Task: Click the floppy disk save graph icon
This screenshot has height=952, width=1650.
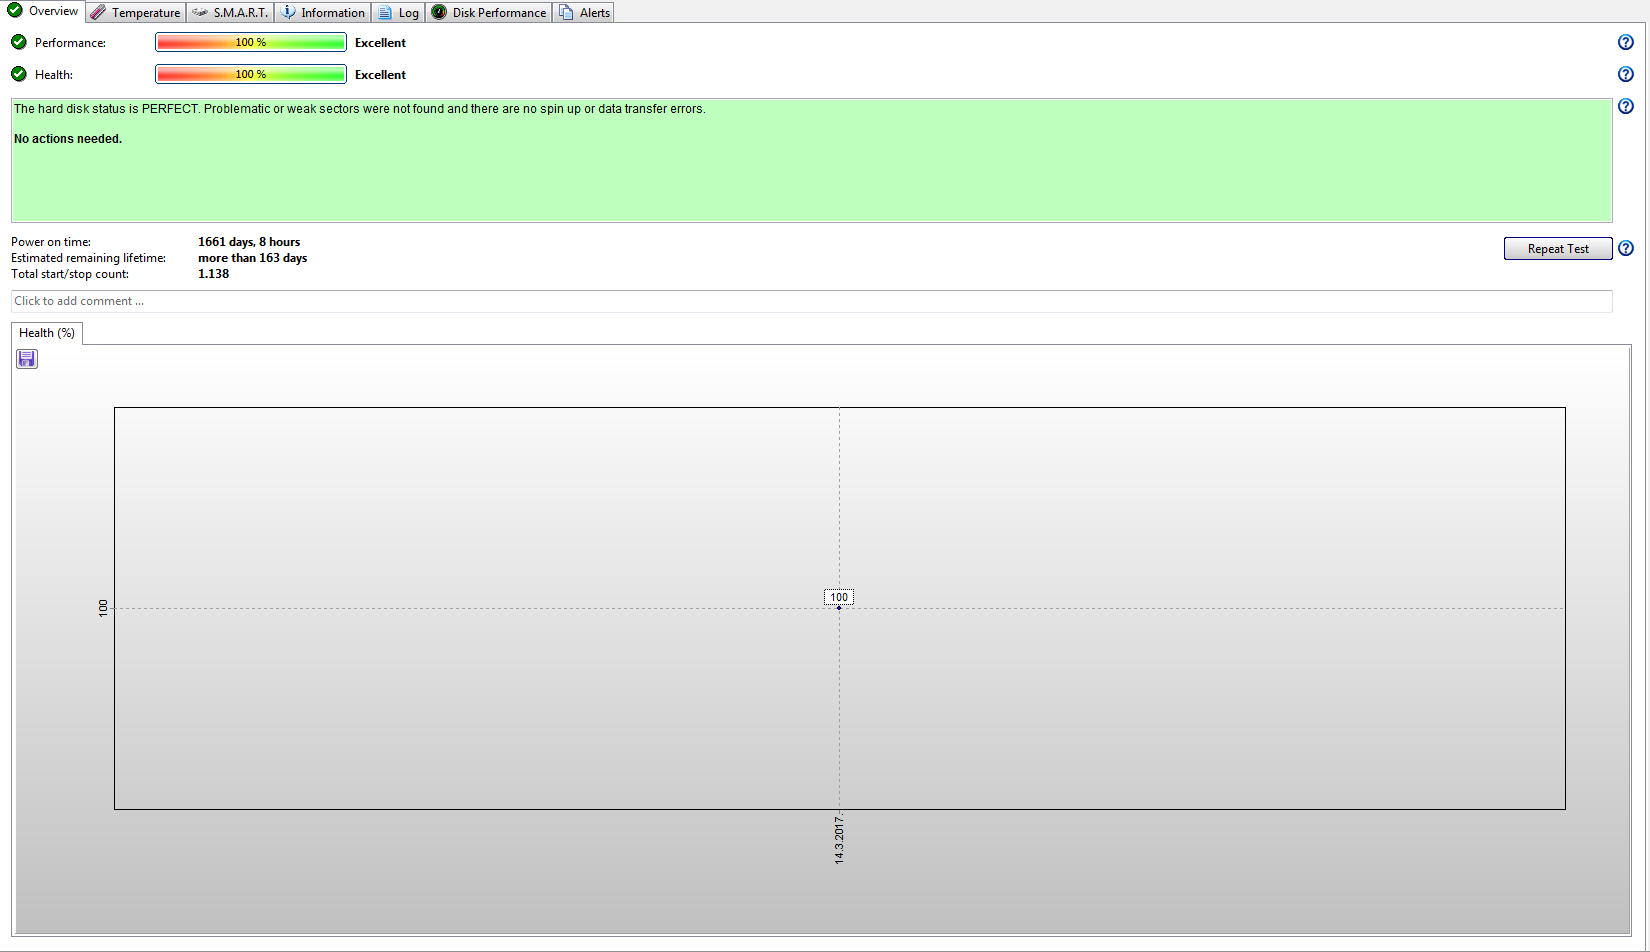Action: tap(27, 359)
